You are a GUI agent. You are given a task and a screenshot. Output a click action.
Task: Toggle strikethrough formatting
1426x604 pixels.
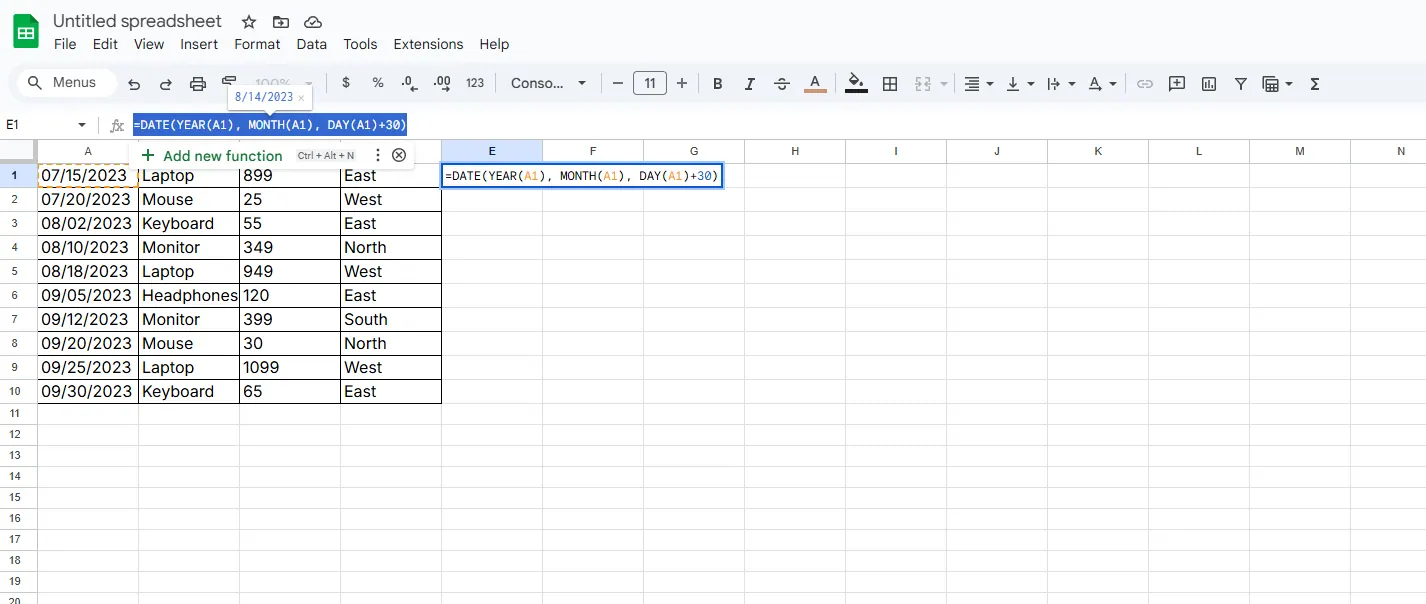pos(782,84)
